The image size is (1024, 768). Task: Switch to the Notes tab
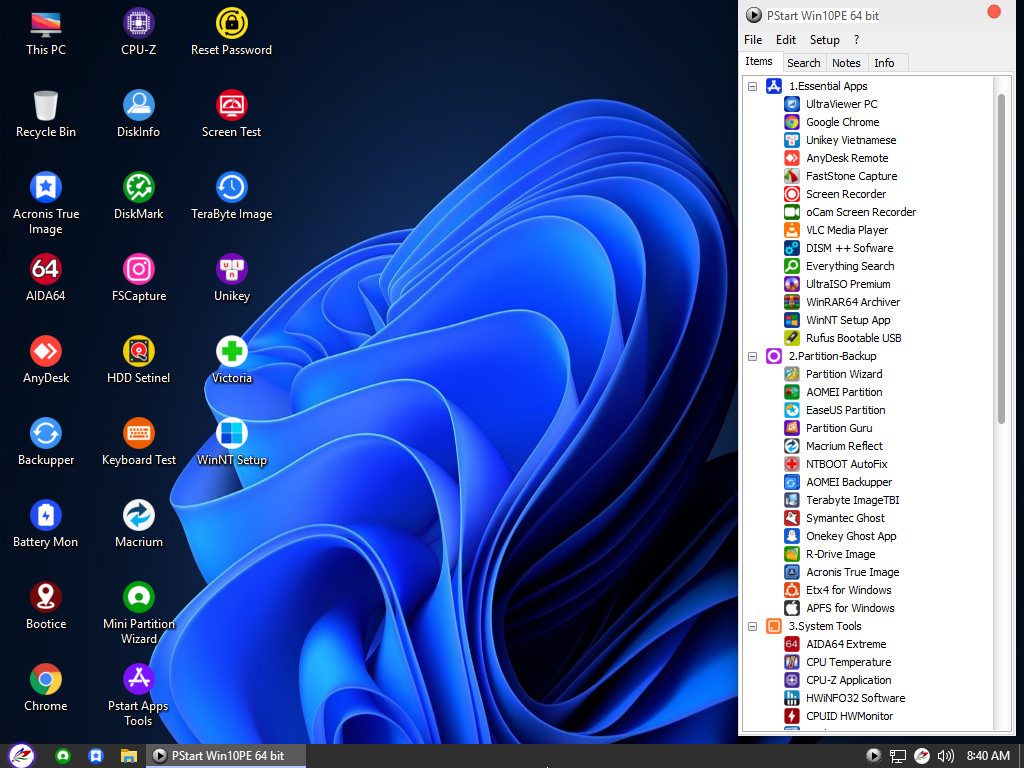coord(846,63)
